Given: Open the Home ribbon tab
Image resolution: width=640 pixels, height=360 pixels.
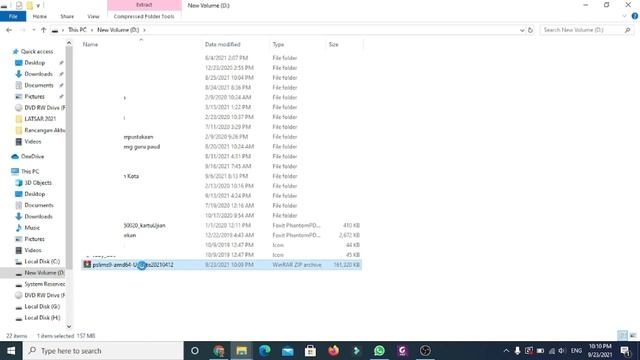Looking at the screenshot, I should tap(40, 16).
